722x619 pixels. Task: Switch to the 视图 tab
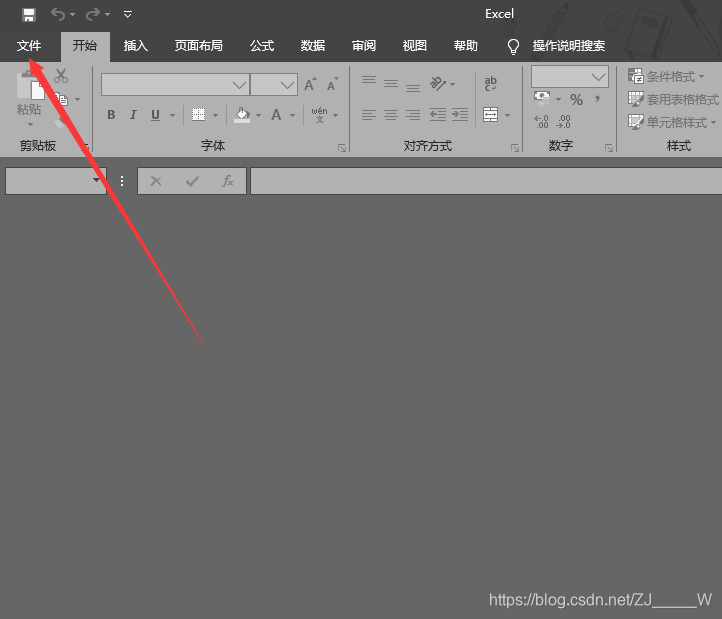tap(414, 46)
